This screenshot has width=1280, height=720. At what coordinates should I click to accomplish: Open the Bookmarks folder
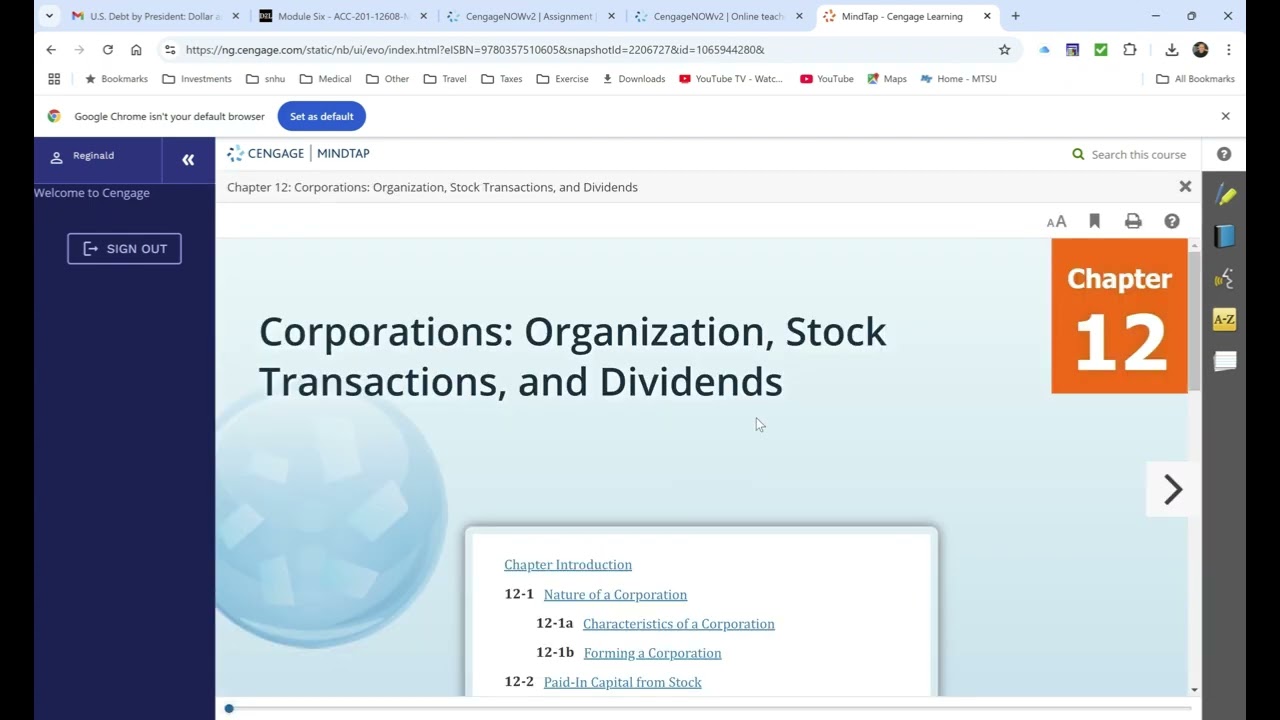(x=116, y=79)
